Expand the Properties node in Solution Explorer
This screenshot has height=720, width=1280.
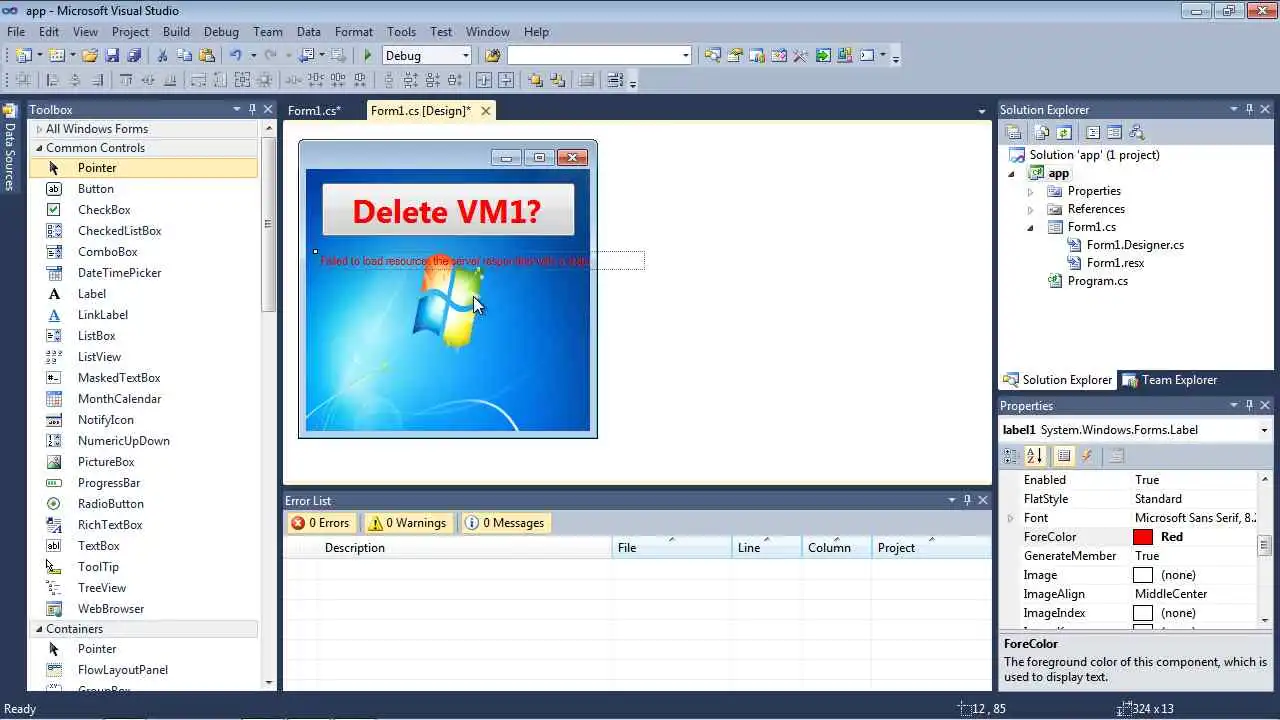point(1030,191)
